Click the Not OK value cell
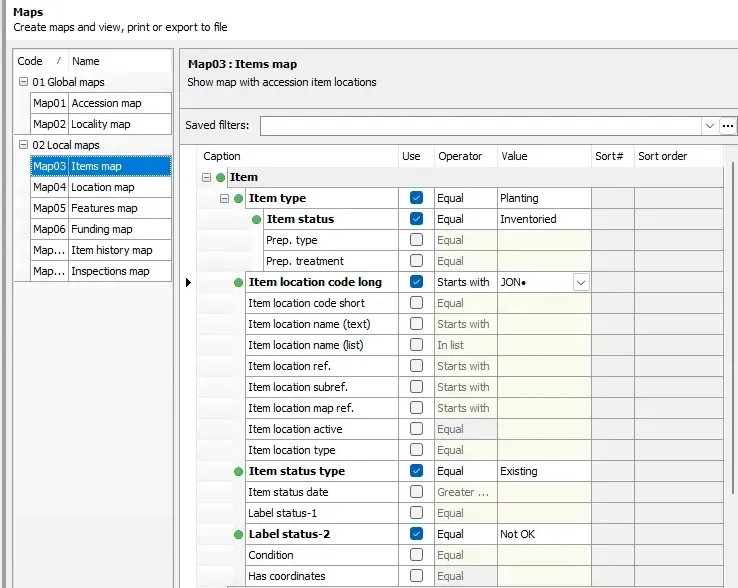Image resolution: width=738 pixels, height=588 pixels. tap(544, 534)
